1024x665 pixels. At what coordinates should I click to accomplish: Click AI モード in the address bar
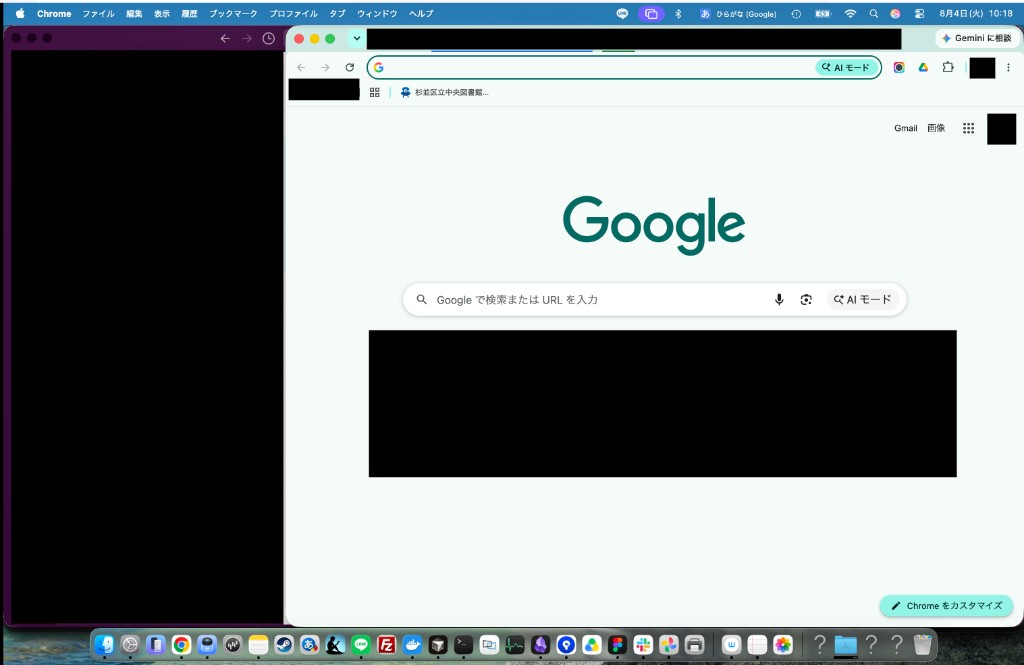click(845, 67)
